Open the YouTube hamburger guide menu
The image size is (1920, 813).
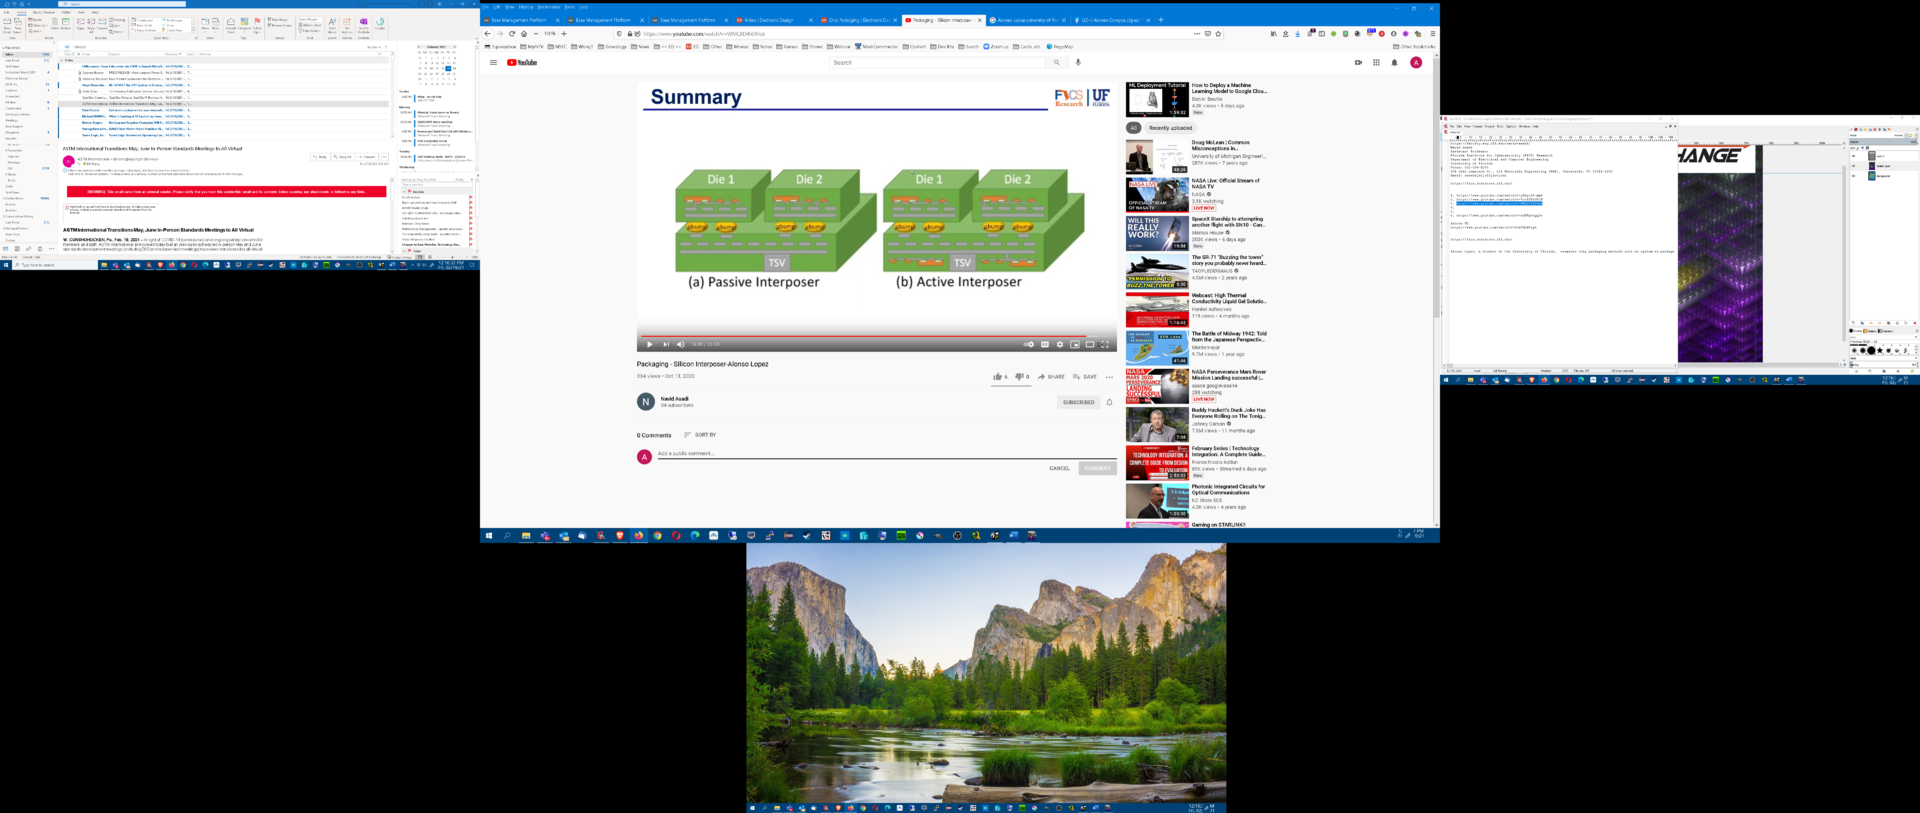coord(493,62)
